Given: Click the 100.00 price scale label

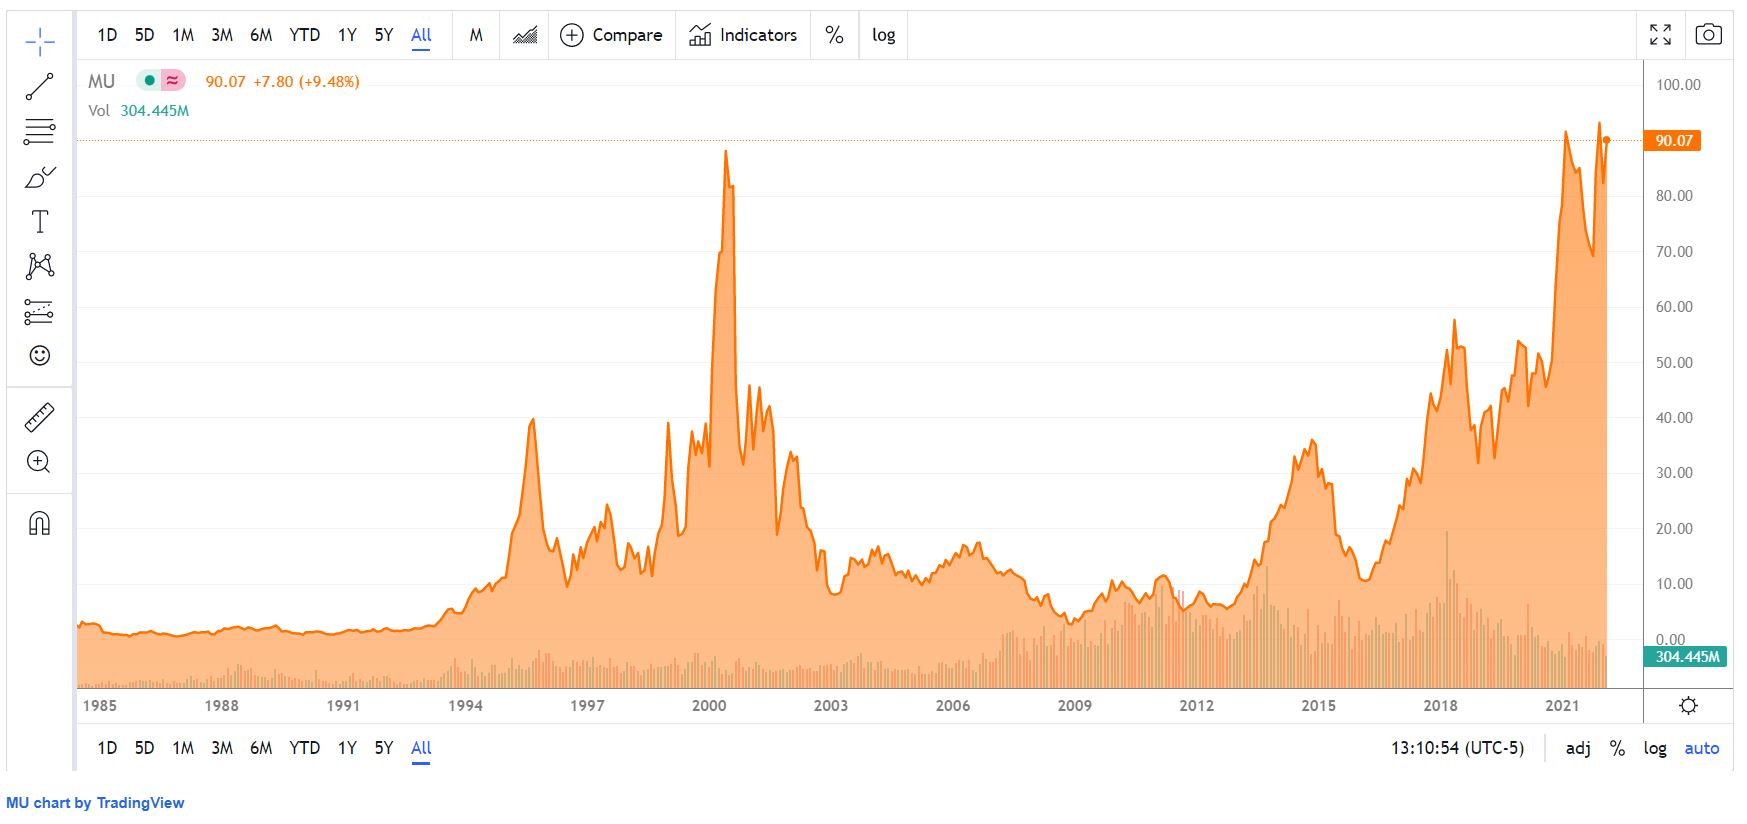Looking at the screenshot, I should [x=1678, y=85].
